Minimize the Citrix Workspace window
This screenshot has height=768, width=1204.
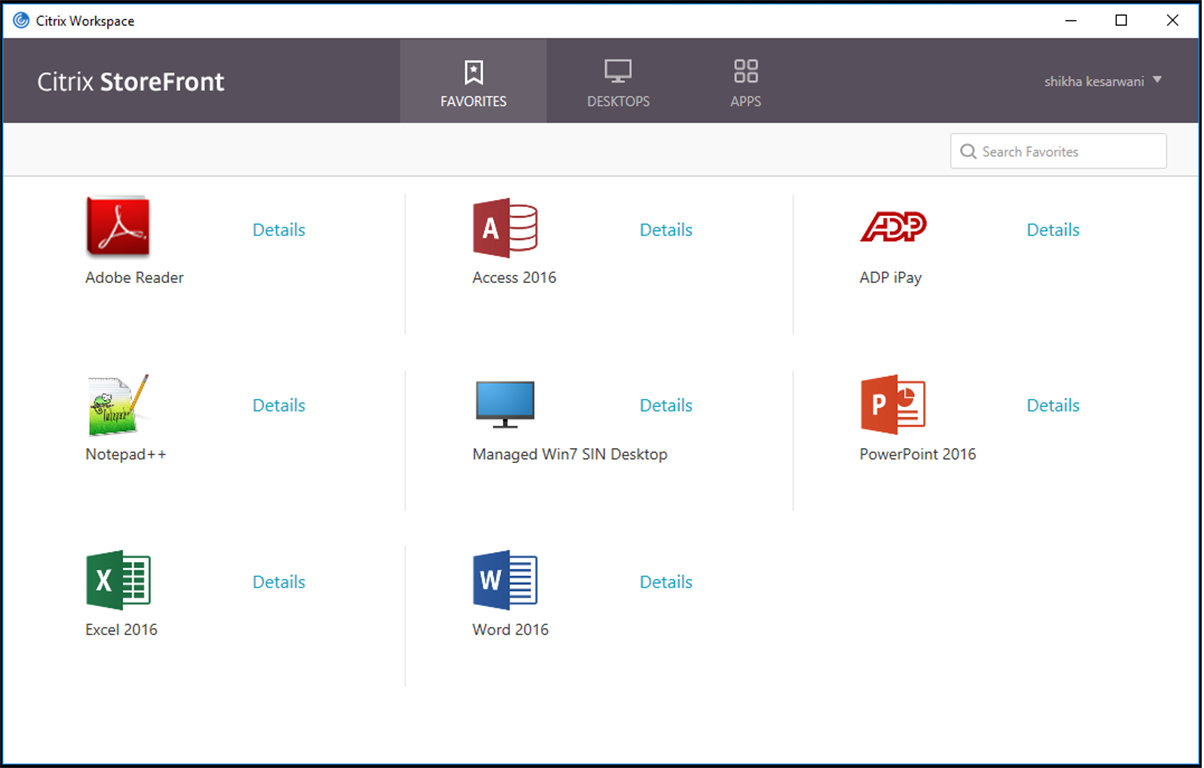pyautogui.click(x=1069, y=20)
